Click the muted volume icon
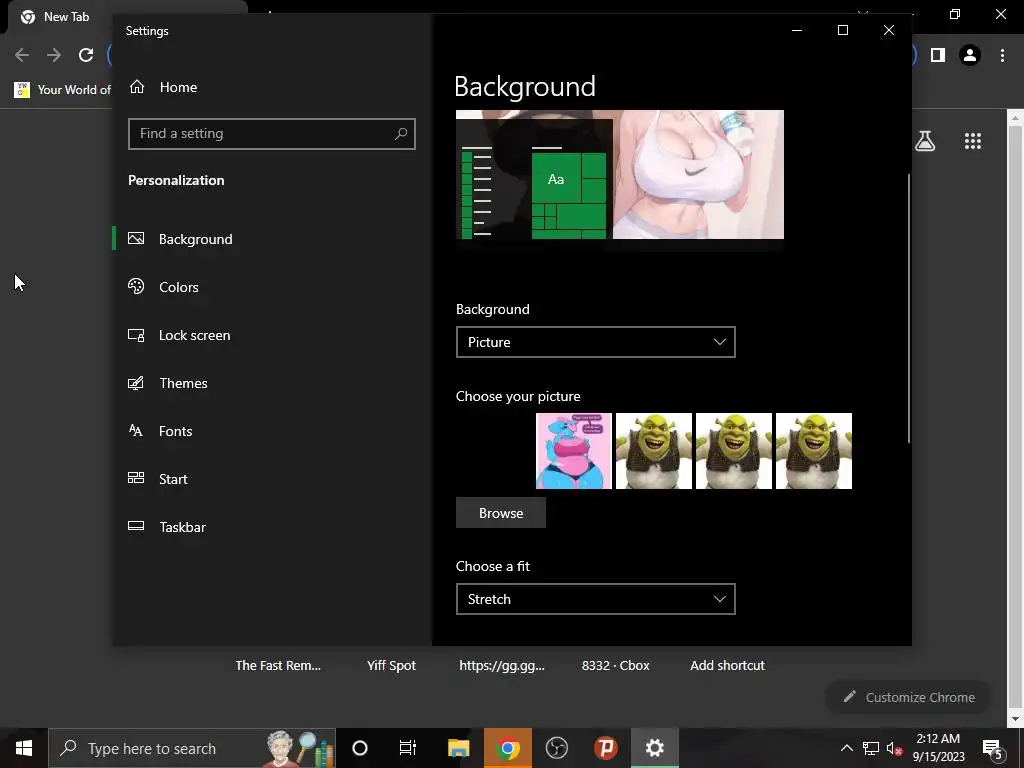The width and height of the screenshot is (1024, 768). (x=894, y=748)
